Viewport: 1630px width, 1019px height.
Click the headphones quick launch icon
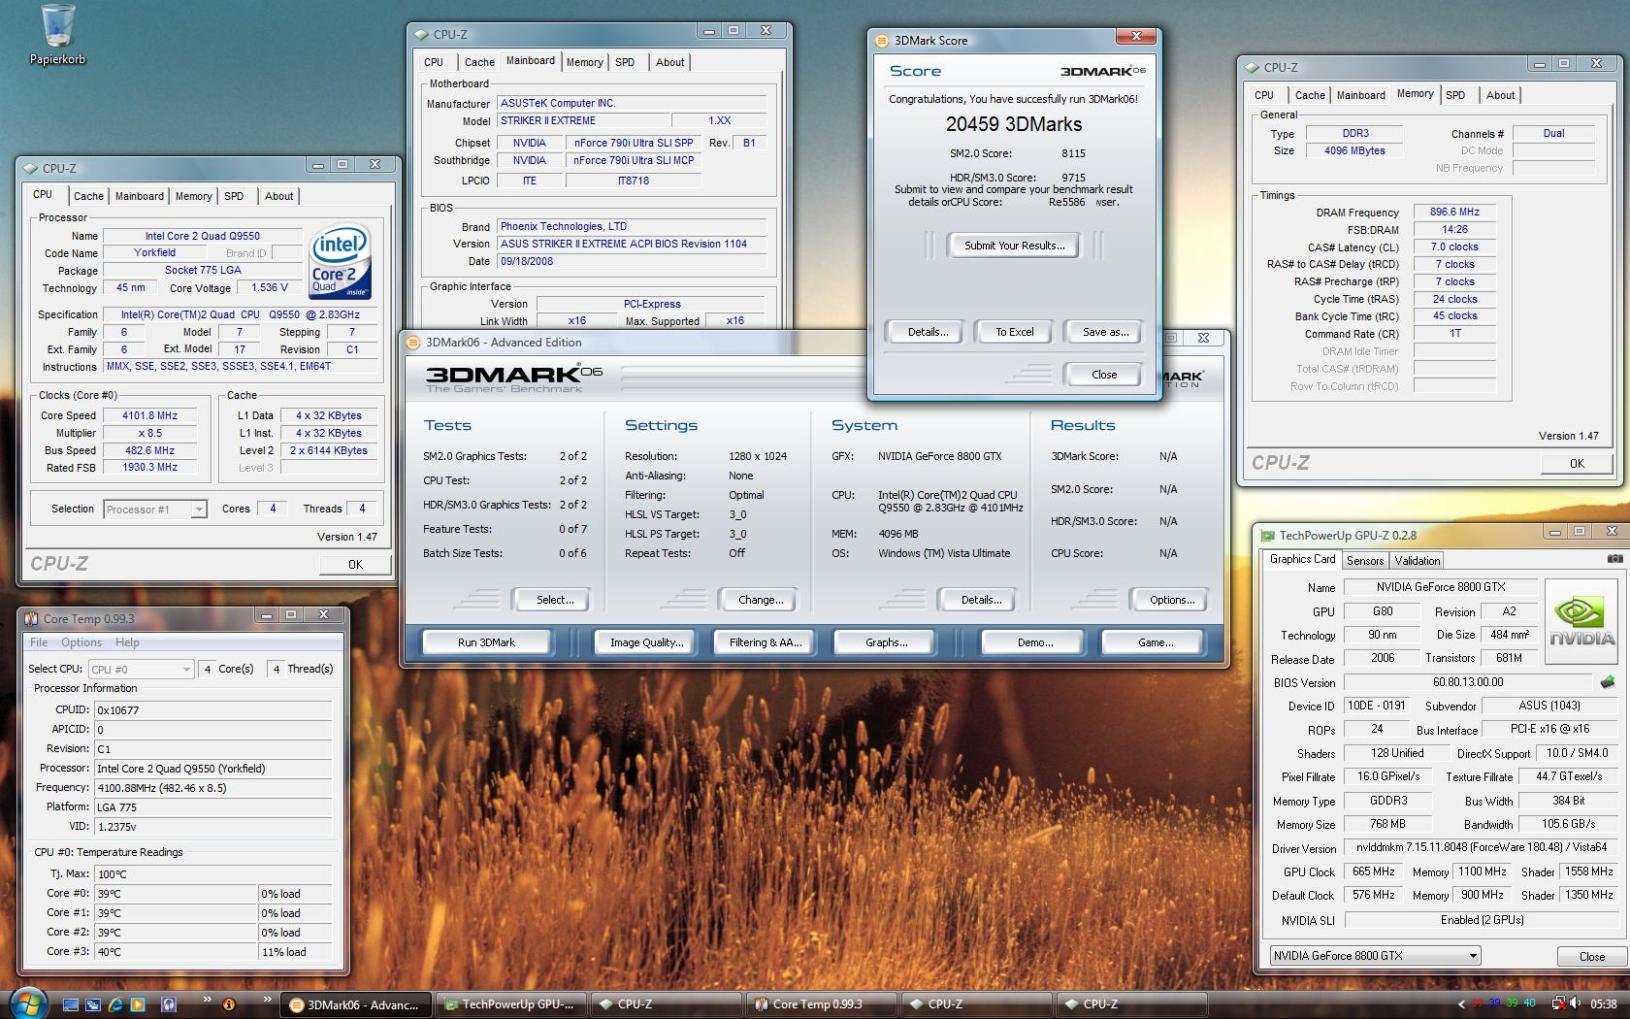(169, 1004)
